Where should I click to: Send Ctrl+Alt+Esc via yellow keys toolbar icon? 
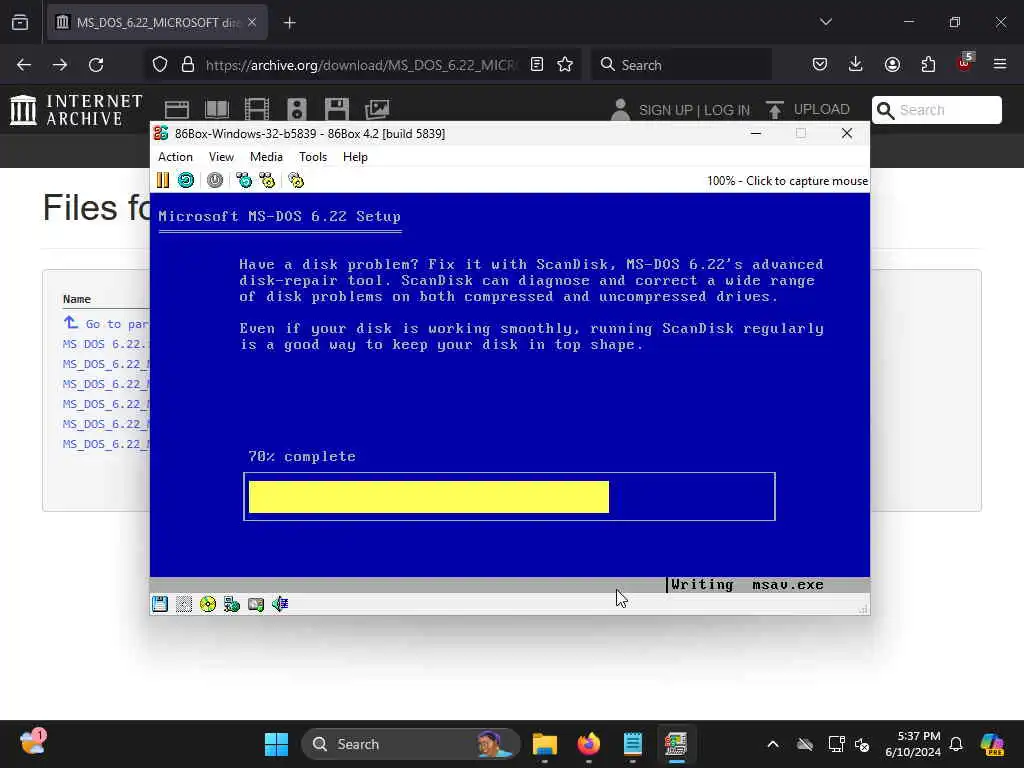pos(267,180)
